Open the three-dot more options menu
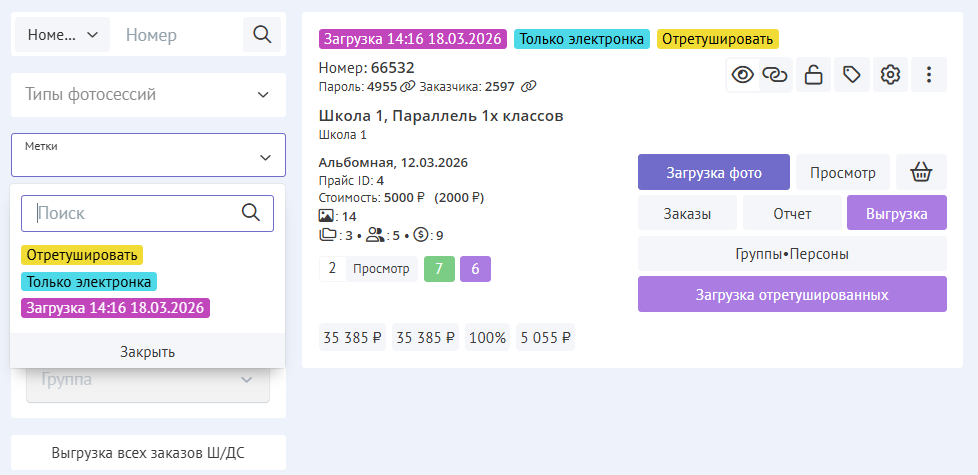 (x=929, y=74)
